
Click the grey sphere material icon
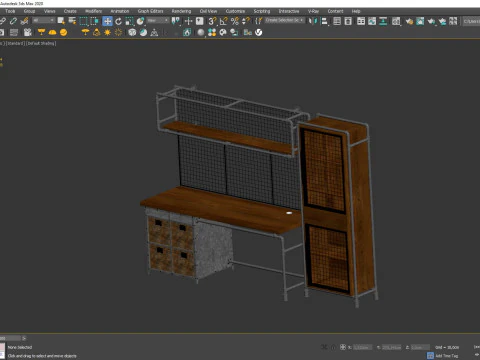tap(201, 32)
